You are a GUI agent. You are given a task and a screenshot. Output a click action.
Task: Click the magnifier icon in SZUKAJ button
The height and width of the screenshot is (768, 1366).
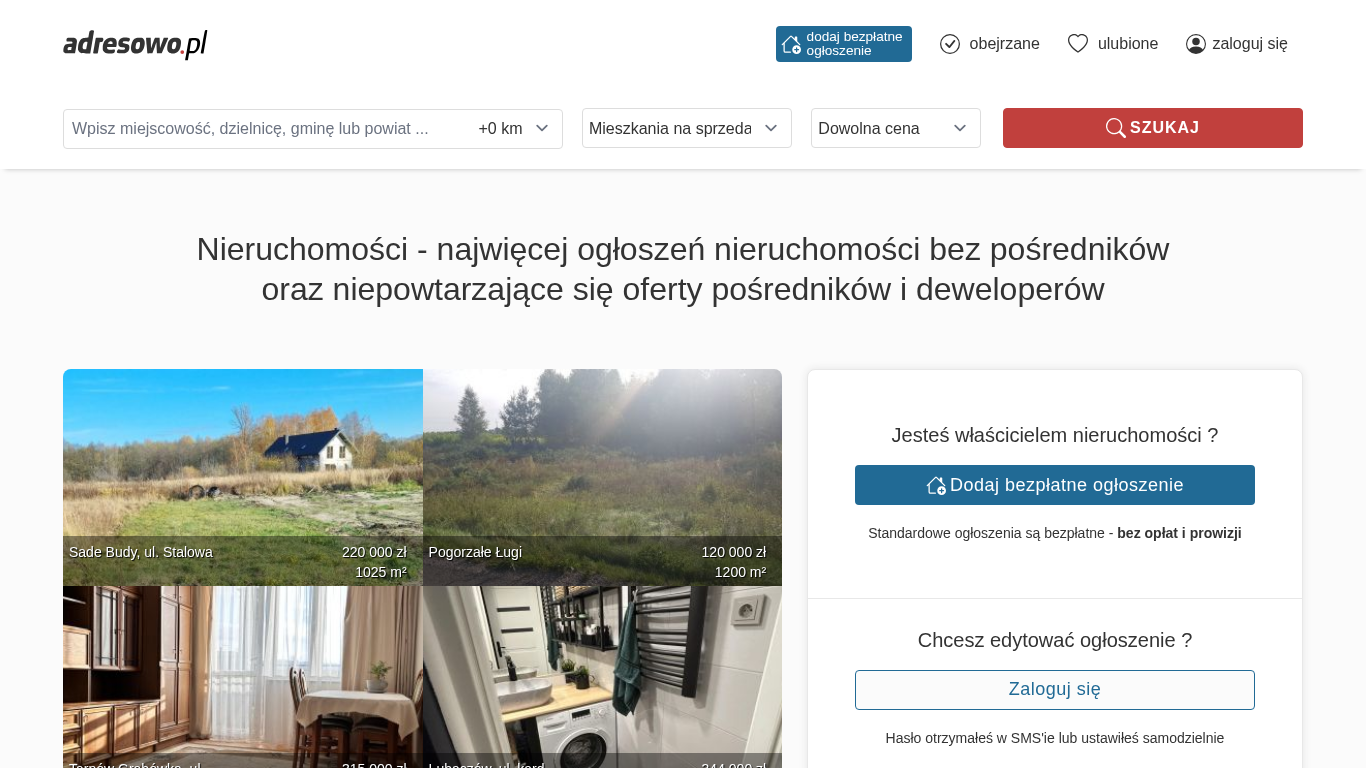point(1115,128)
